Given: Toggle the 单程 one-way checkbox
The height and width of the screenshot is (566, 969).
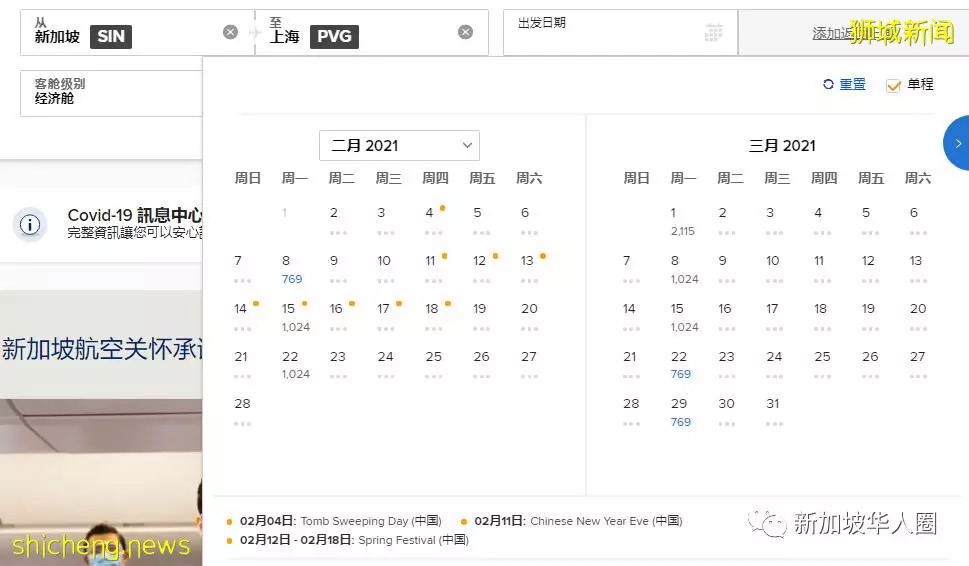Looking at the screenshot, I should point(893,85).
